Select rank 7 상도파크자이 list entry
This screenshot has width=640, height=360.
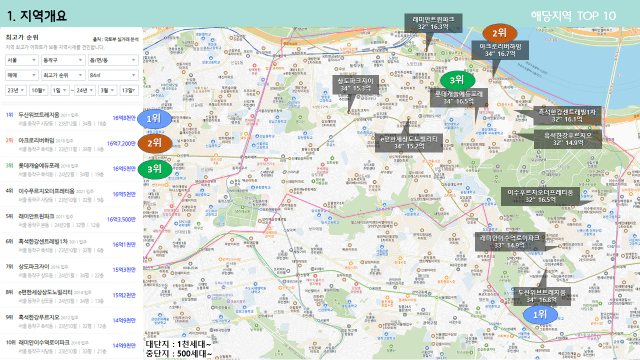pyautogui.click(x=71, y=271)
